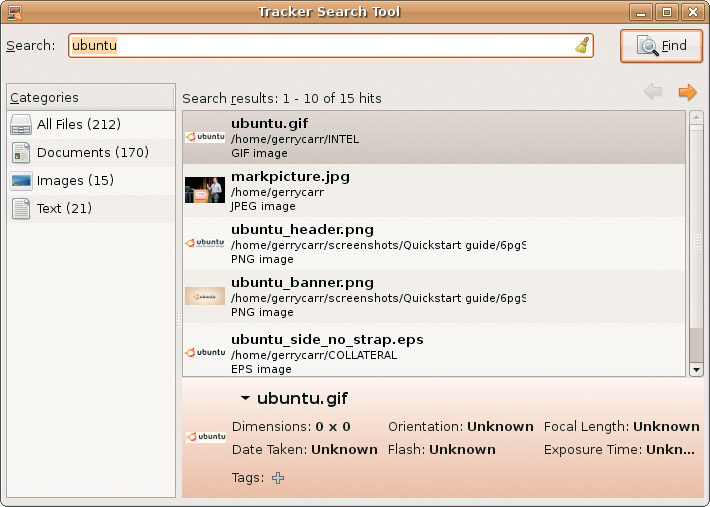This screenshot has height=507, width=710.
Task: Minimize the Tracker Search Tool window
Action: click(x=641, y=12)
